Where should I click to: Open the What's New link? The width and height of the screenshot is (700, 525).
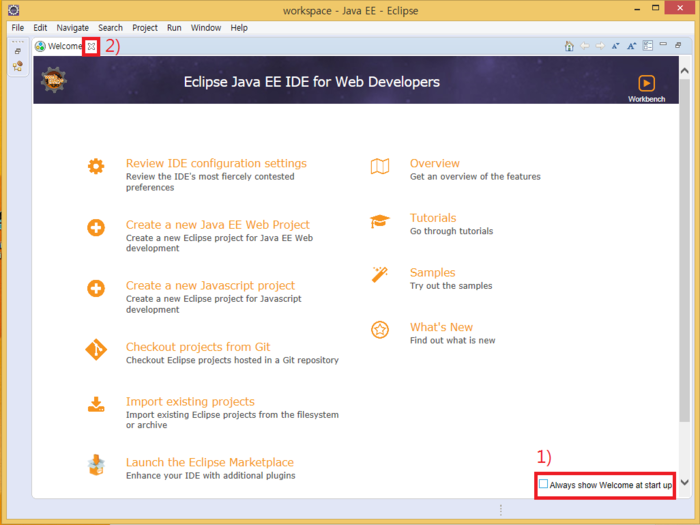click(441, 327)
